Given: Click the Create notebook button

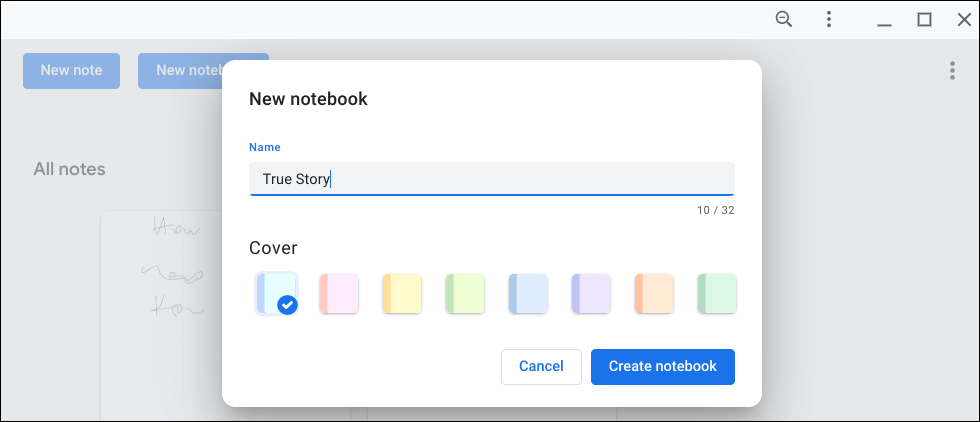Looking at the screenshot, I should pyautogui.click(x=662, y=366).
